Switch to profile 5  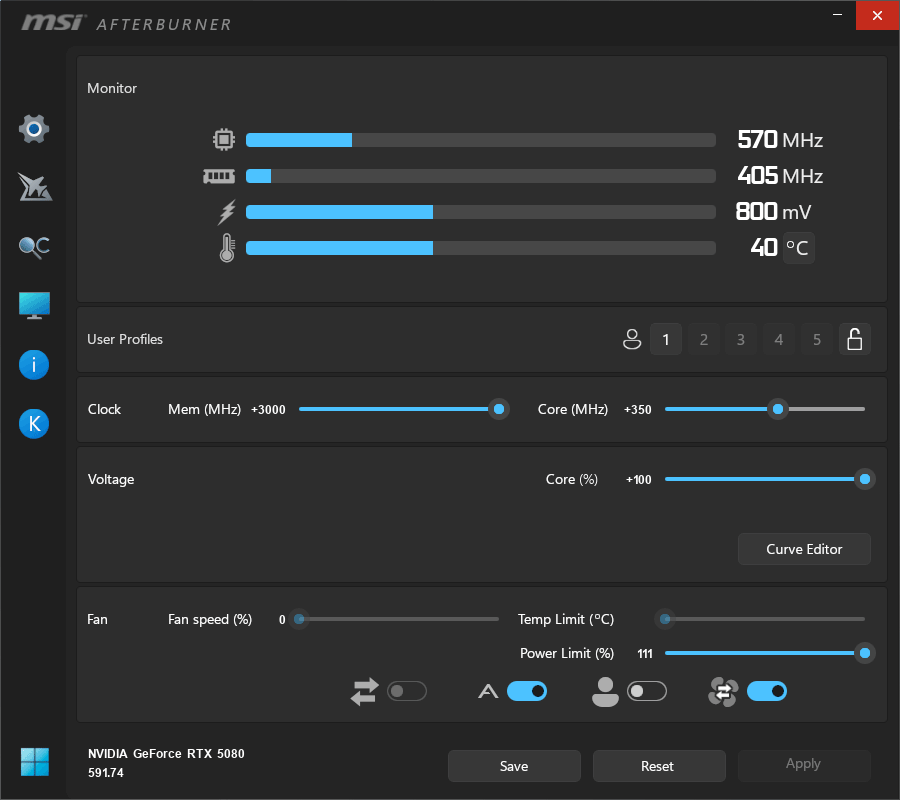tap(816, 339)
